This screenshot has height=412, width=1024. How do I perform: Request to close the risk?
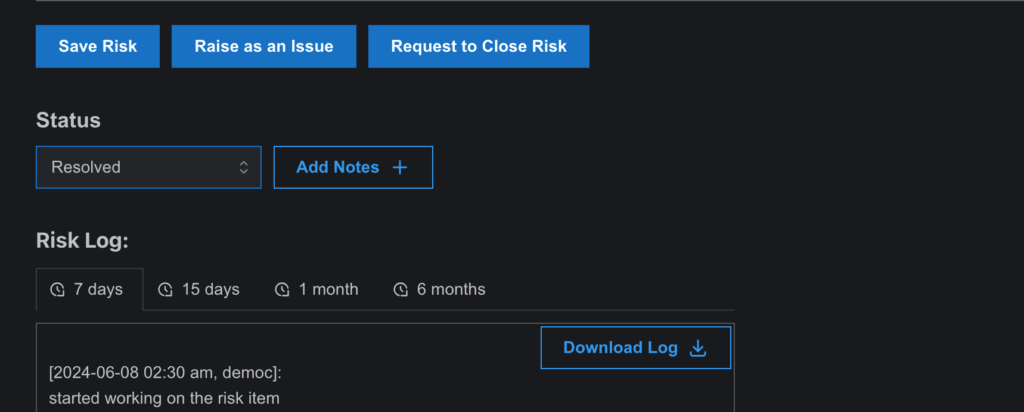pos(479,46)
